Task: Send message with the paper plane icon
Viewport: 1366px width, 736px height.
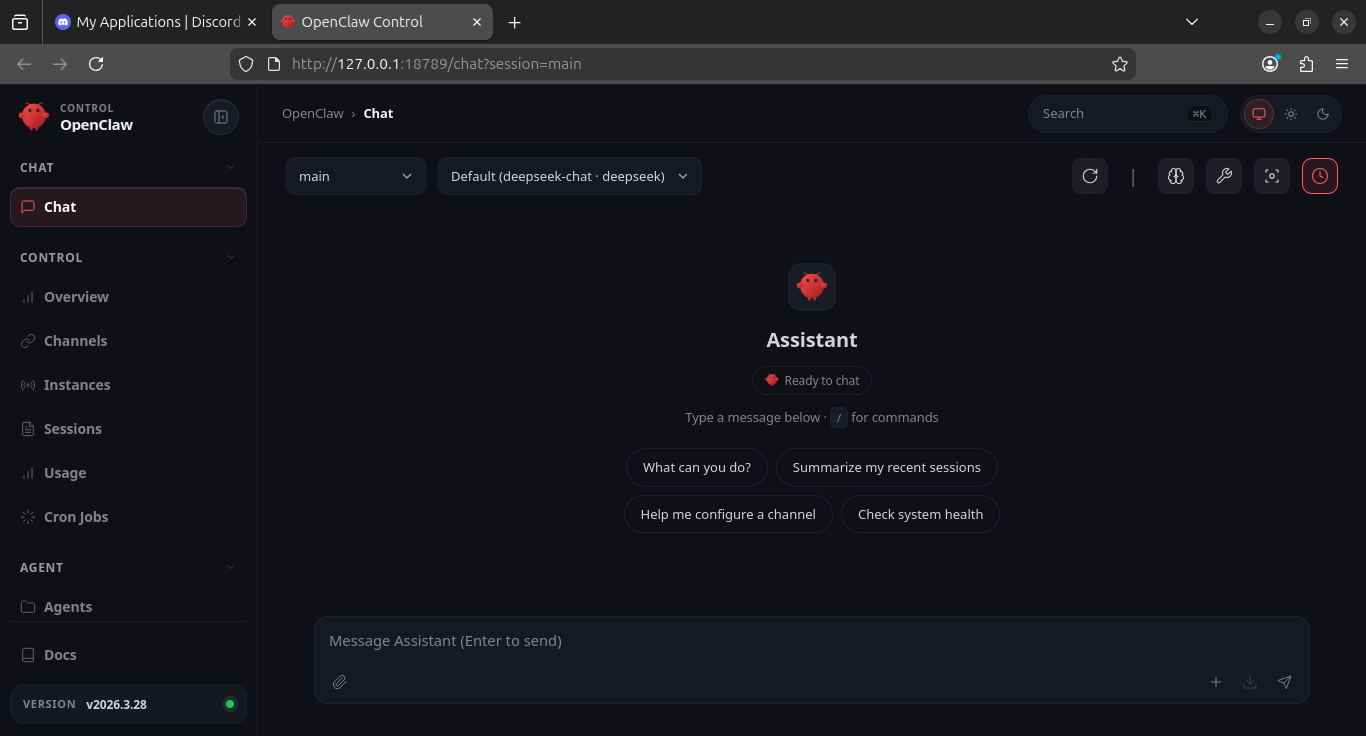Action: coord(1285,682)
